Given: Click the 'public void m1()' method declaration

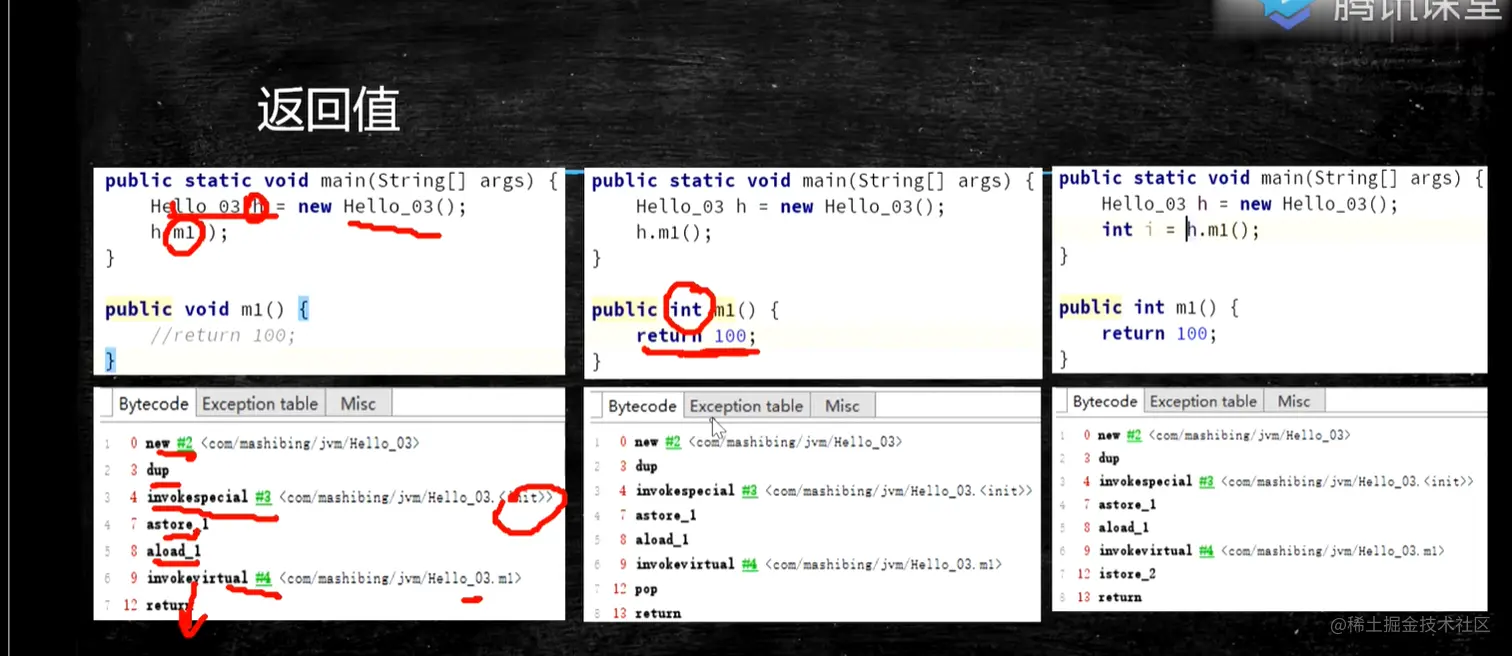Looking at the screenshot, I should tap(195, 309).
